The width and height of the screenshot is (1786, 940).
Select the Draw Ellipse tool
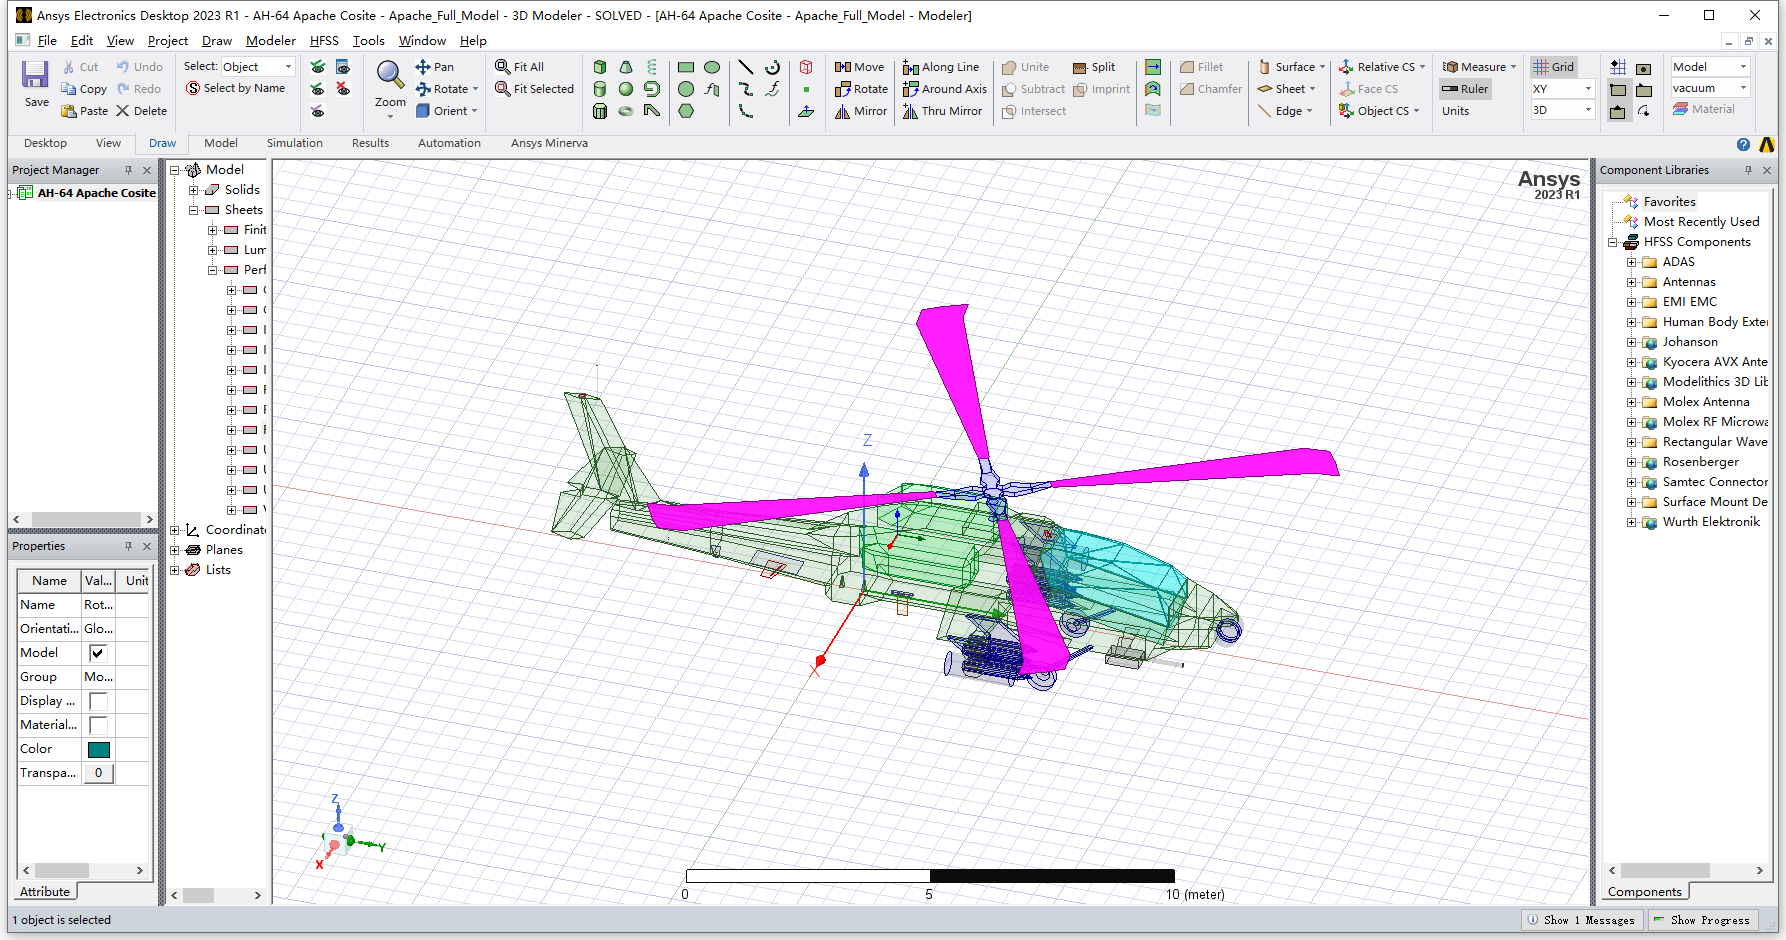(x=712, y=67)
